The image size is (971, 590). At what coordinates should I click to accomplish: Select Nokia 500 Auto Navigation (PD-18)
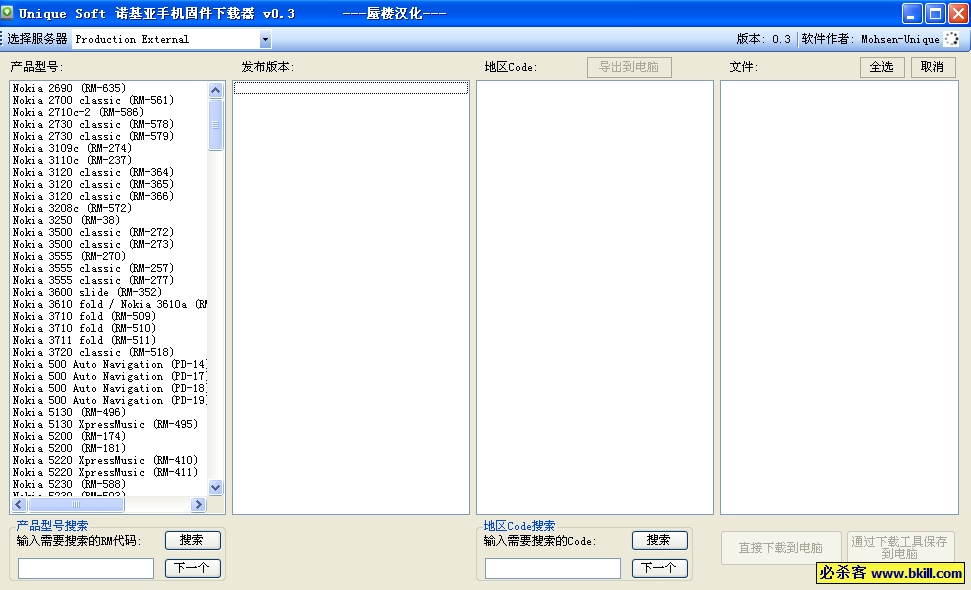[x=110, y=388]
